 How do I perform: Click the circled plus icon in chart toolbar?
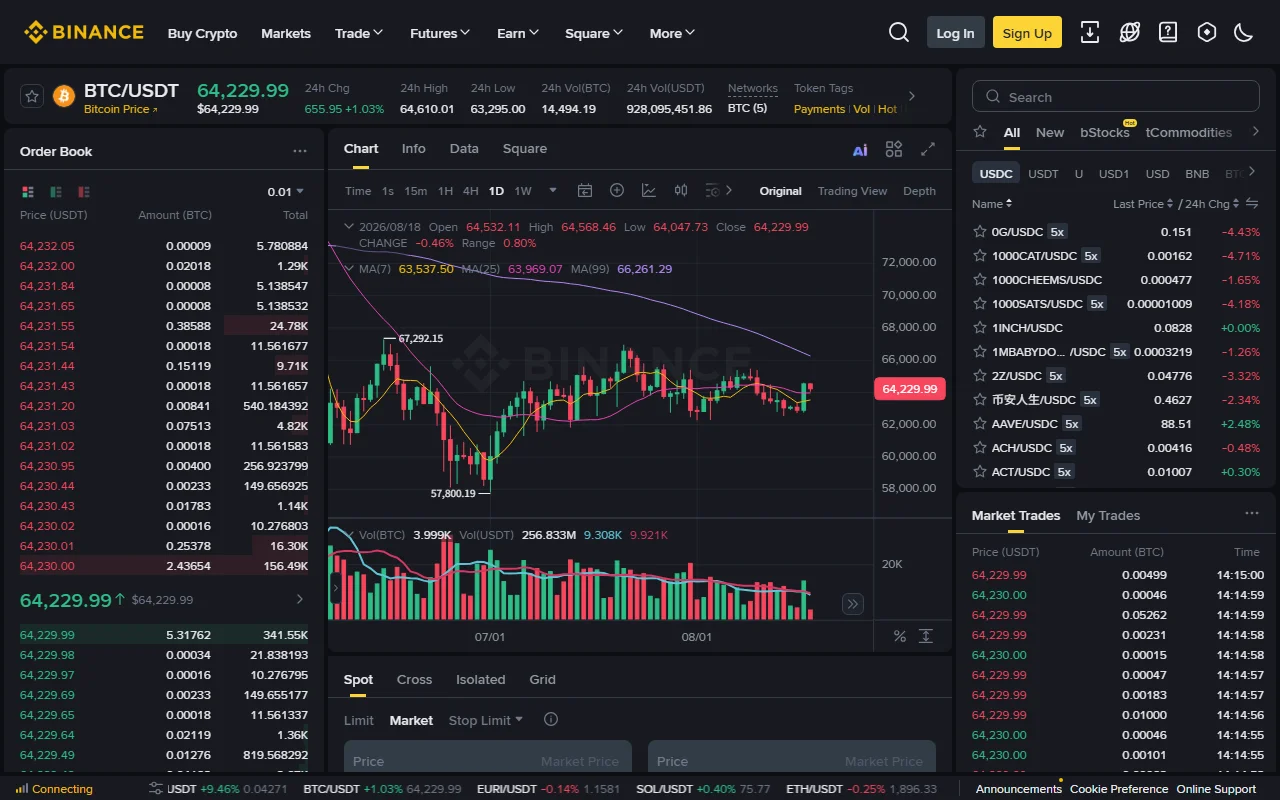617,190
